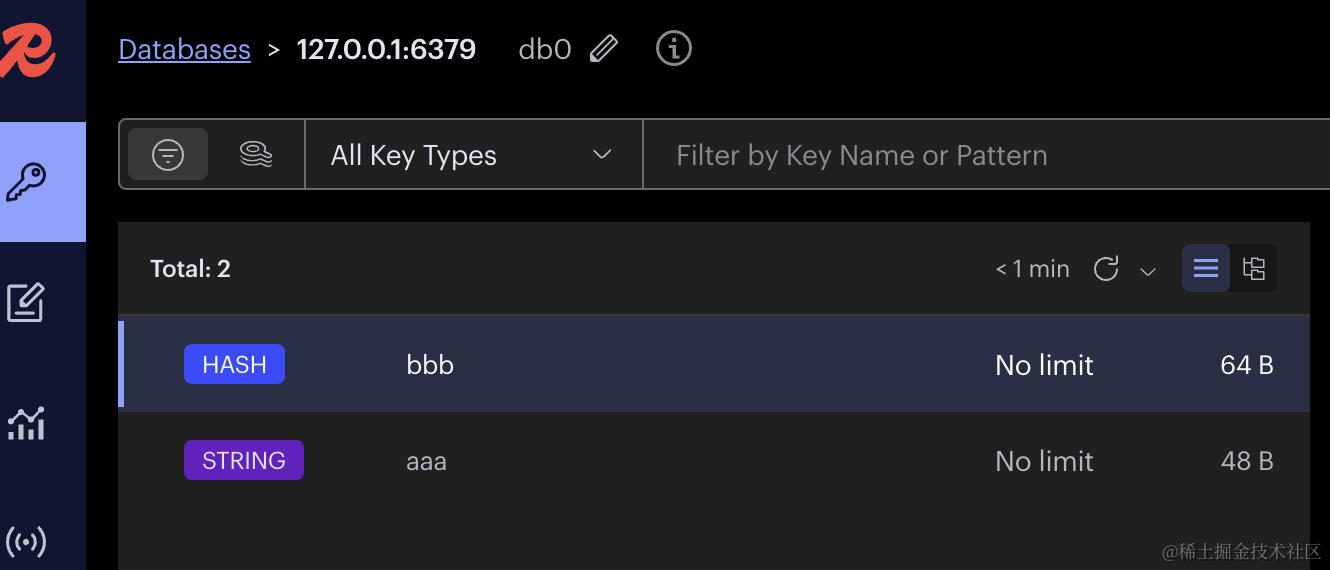
Task: Toggle filter by key name mode
Action: [x=168, y=155]
